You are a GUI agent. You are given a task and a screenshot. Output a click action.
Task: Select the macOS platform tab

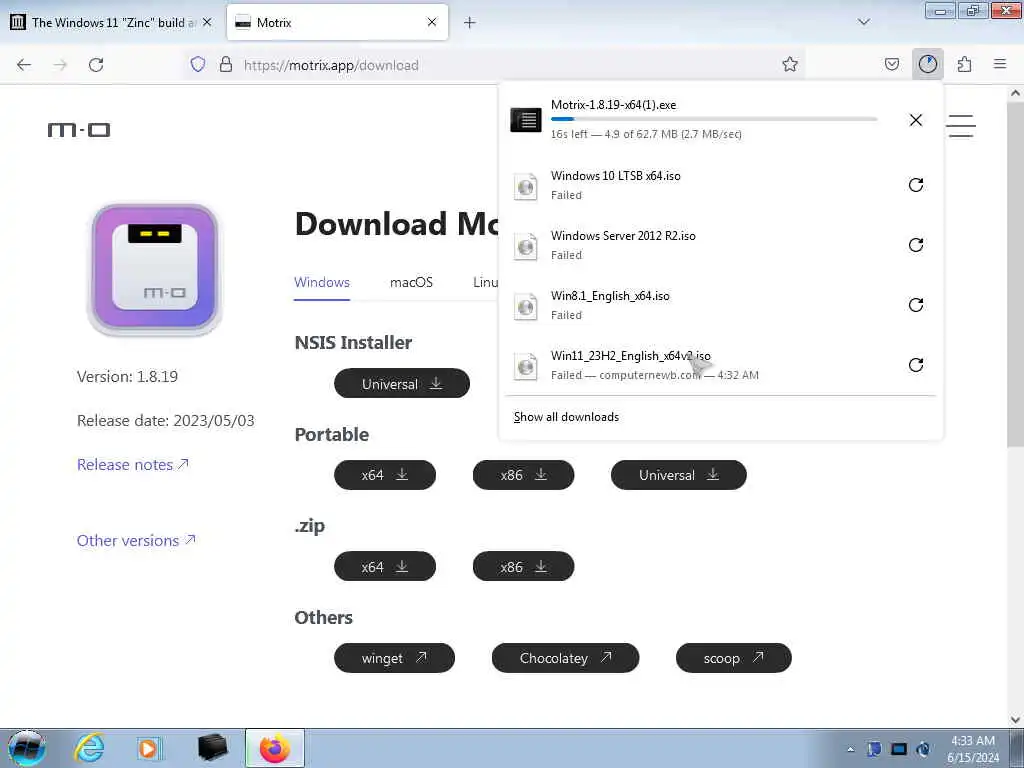click(411, 282)
